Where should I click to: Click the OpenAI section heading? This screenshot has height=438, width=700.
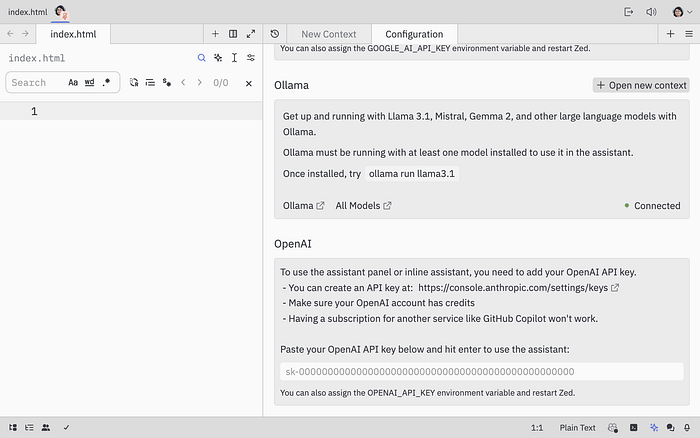click(x=293, y=244)
